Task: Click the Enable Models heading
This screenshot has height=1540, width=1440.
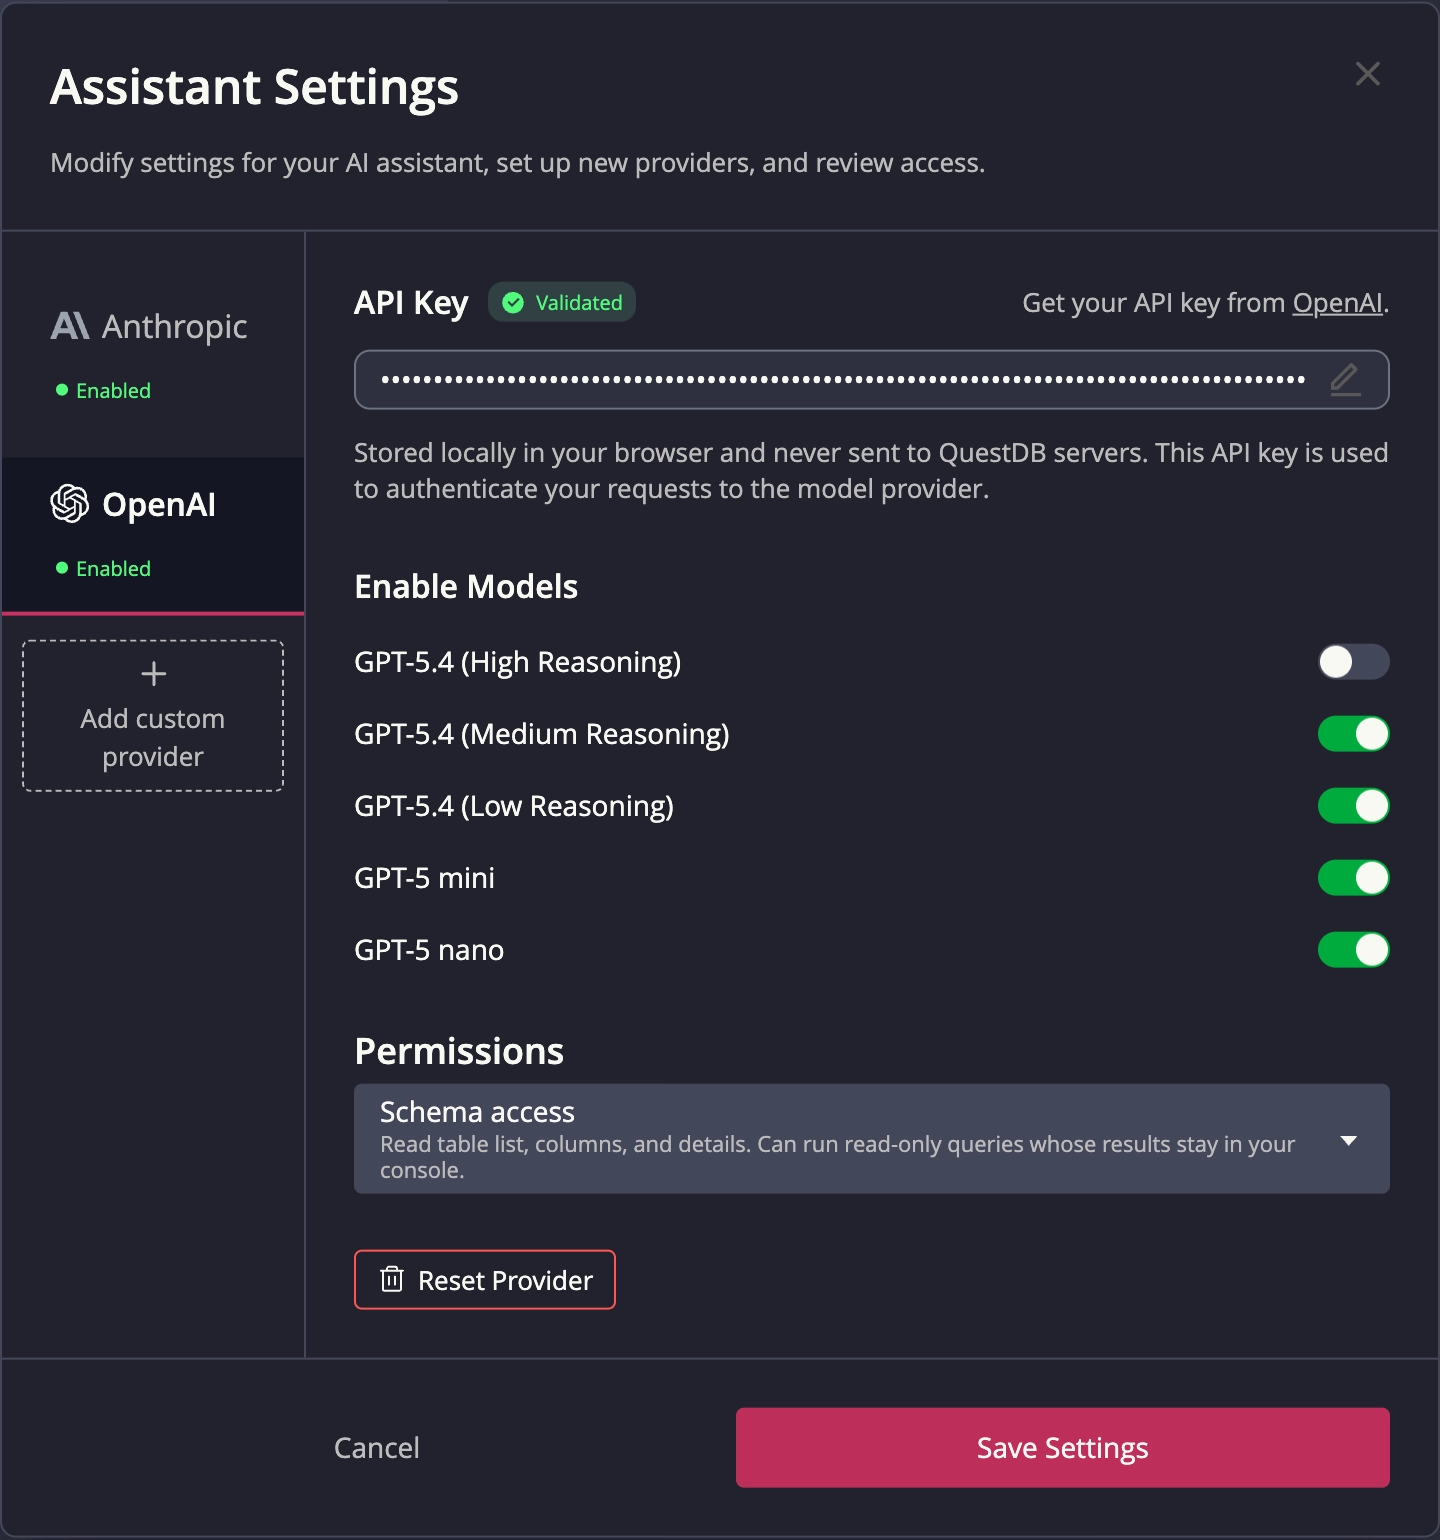Action: pyautogui.click(x=466, y=586)
